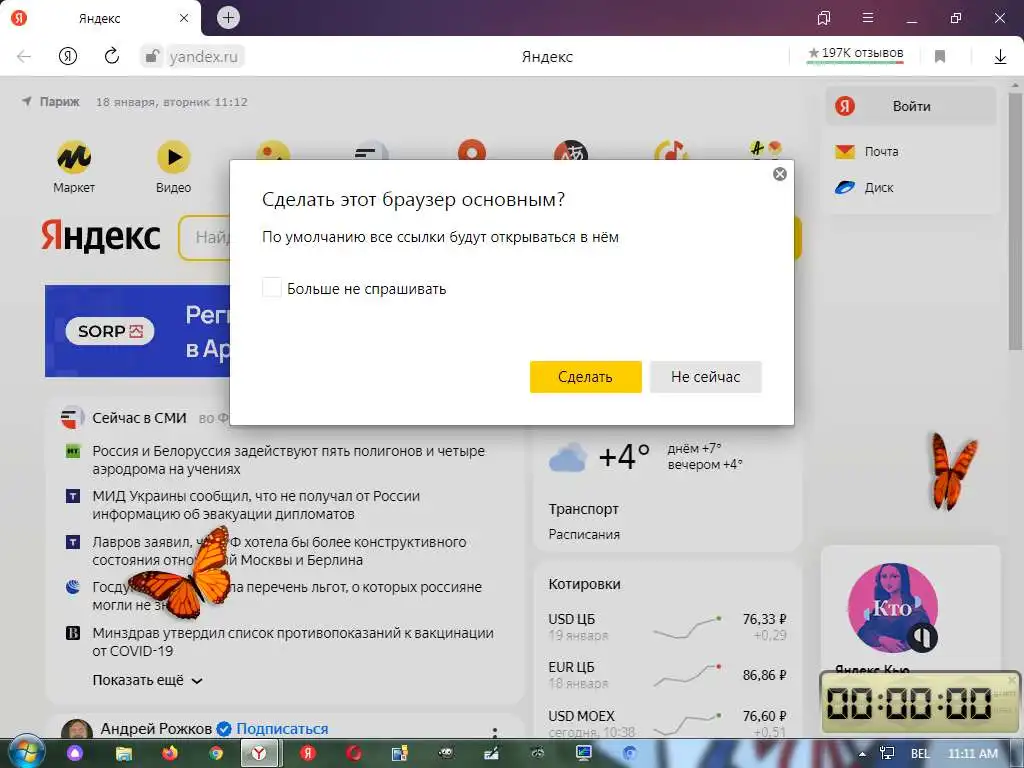Launch Opera from the taskbar
The width and height of the screenshot is (1024, 768).
click(x=355, y=754)
